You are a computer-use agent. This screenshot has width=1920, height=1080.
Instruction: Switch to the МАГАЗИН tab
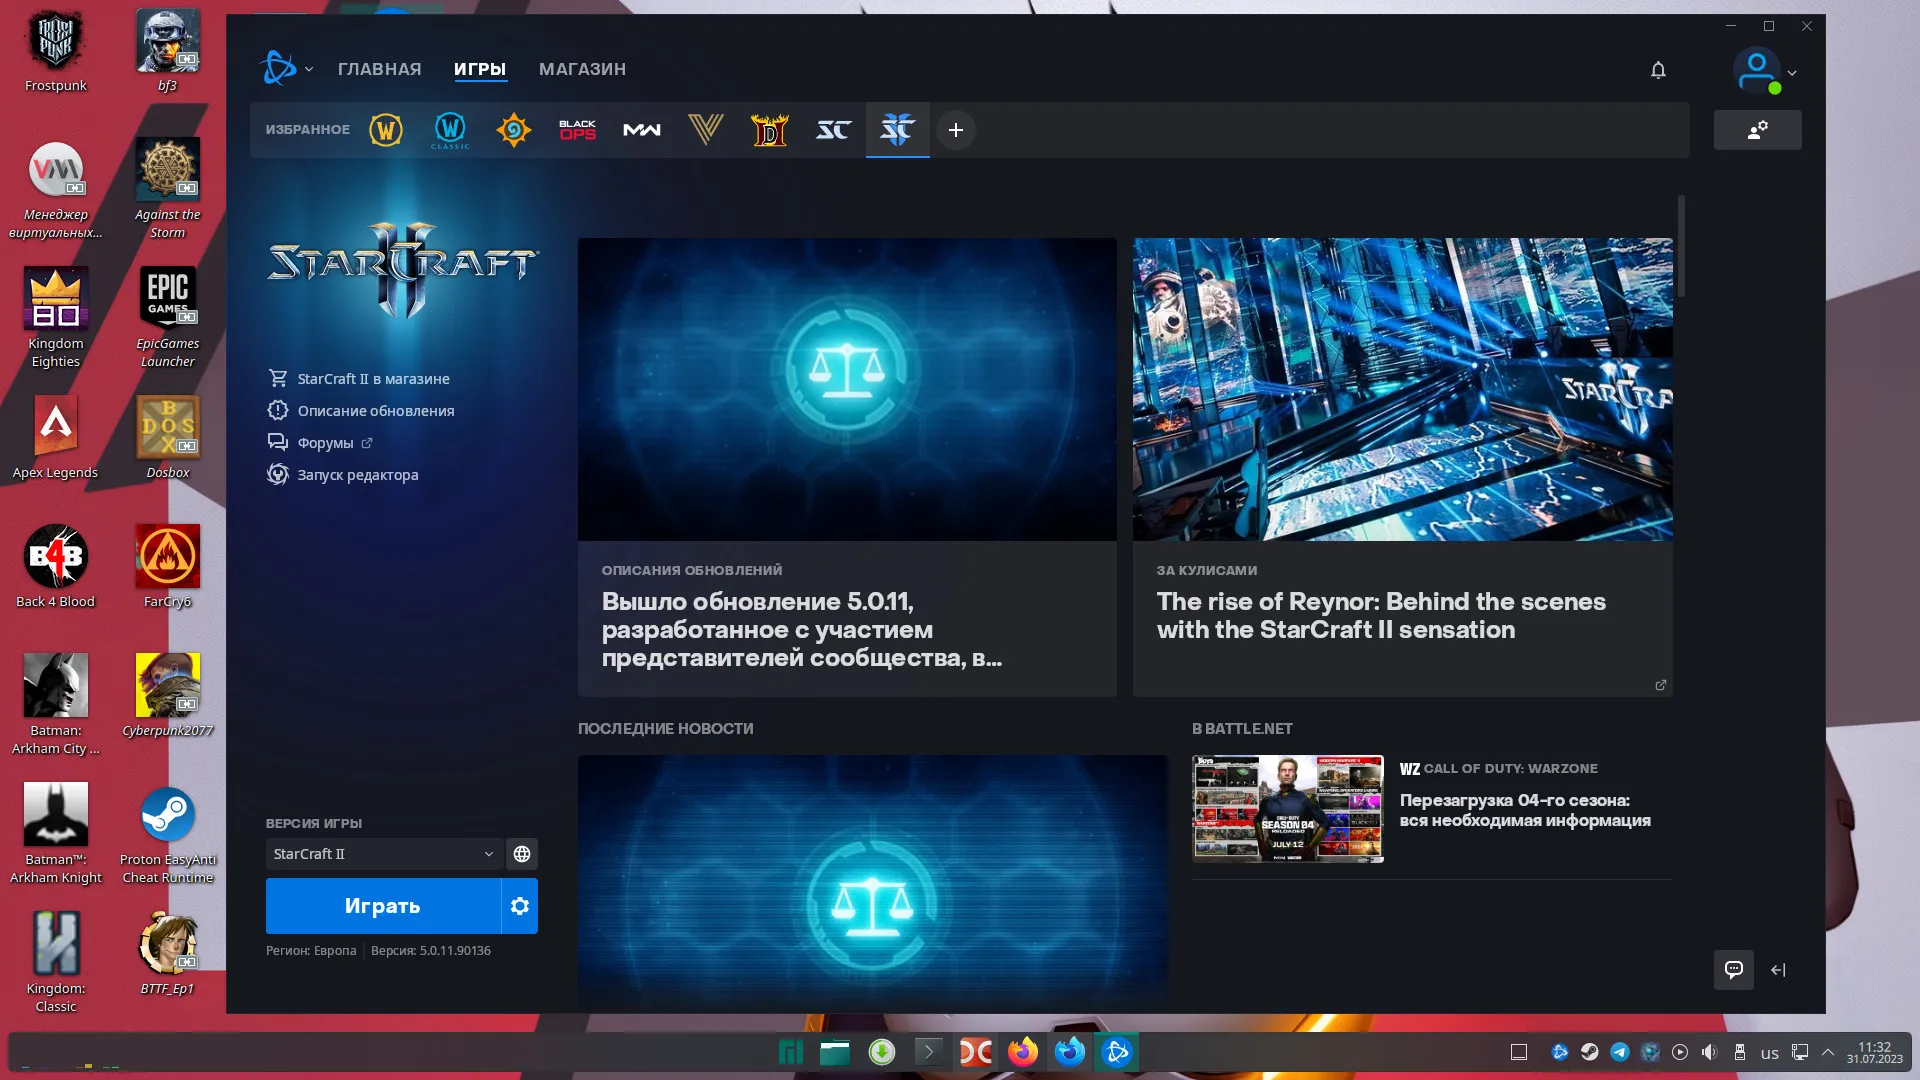coord(583,69)
